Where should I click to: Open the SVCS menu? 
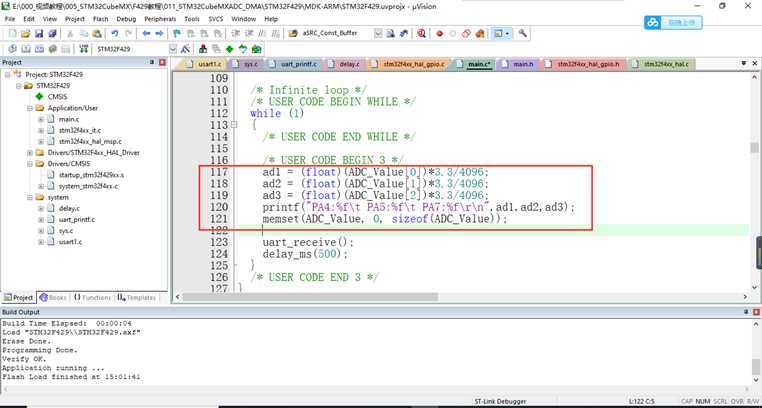pyautogui.click(x=216, y=19)
